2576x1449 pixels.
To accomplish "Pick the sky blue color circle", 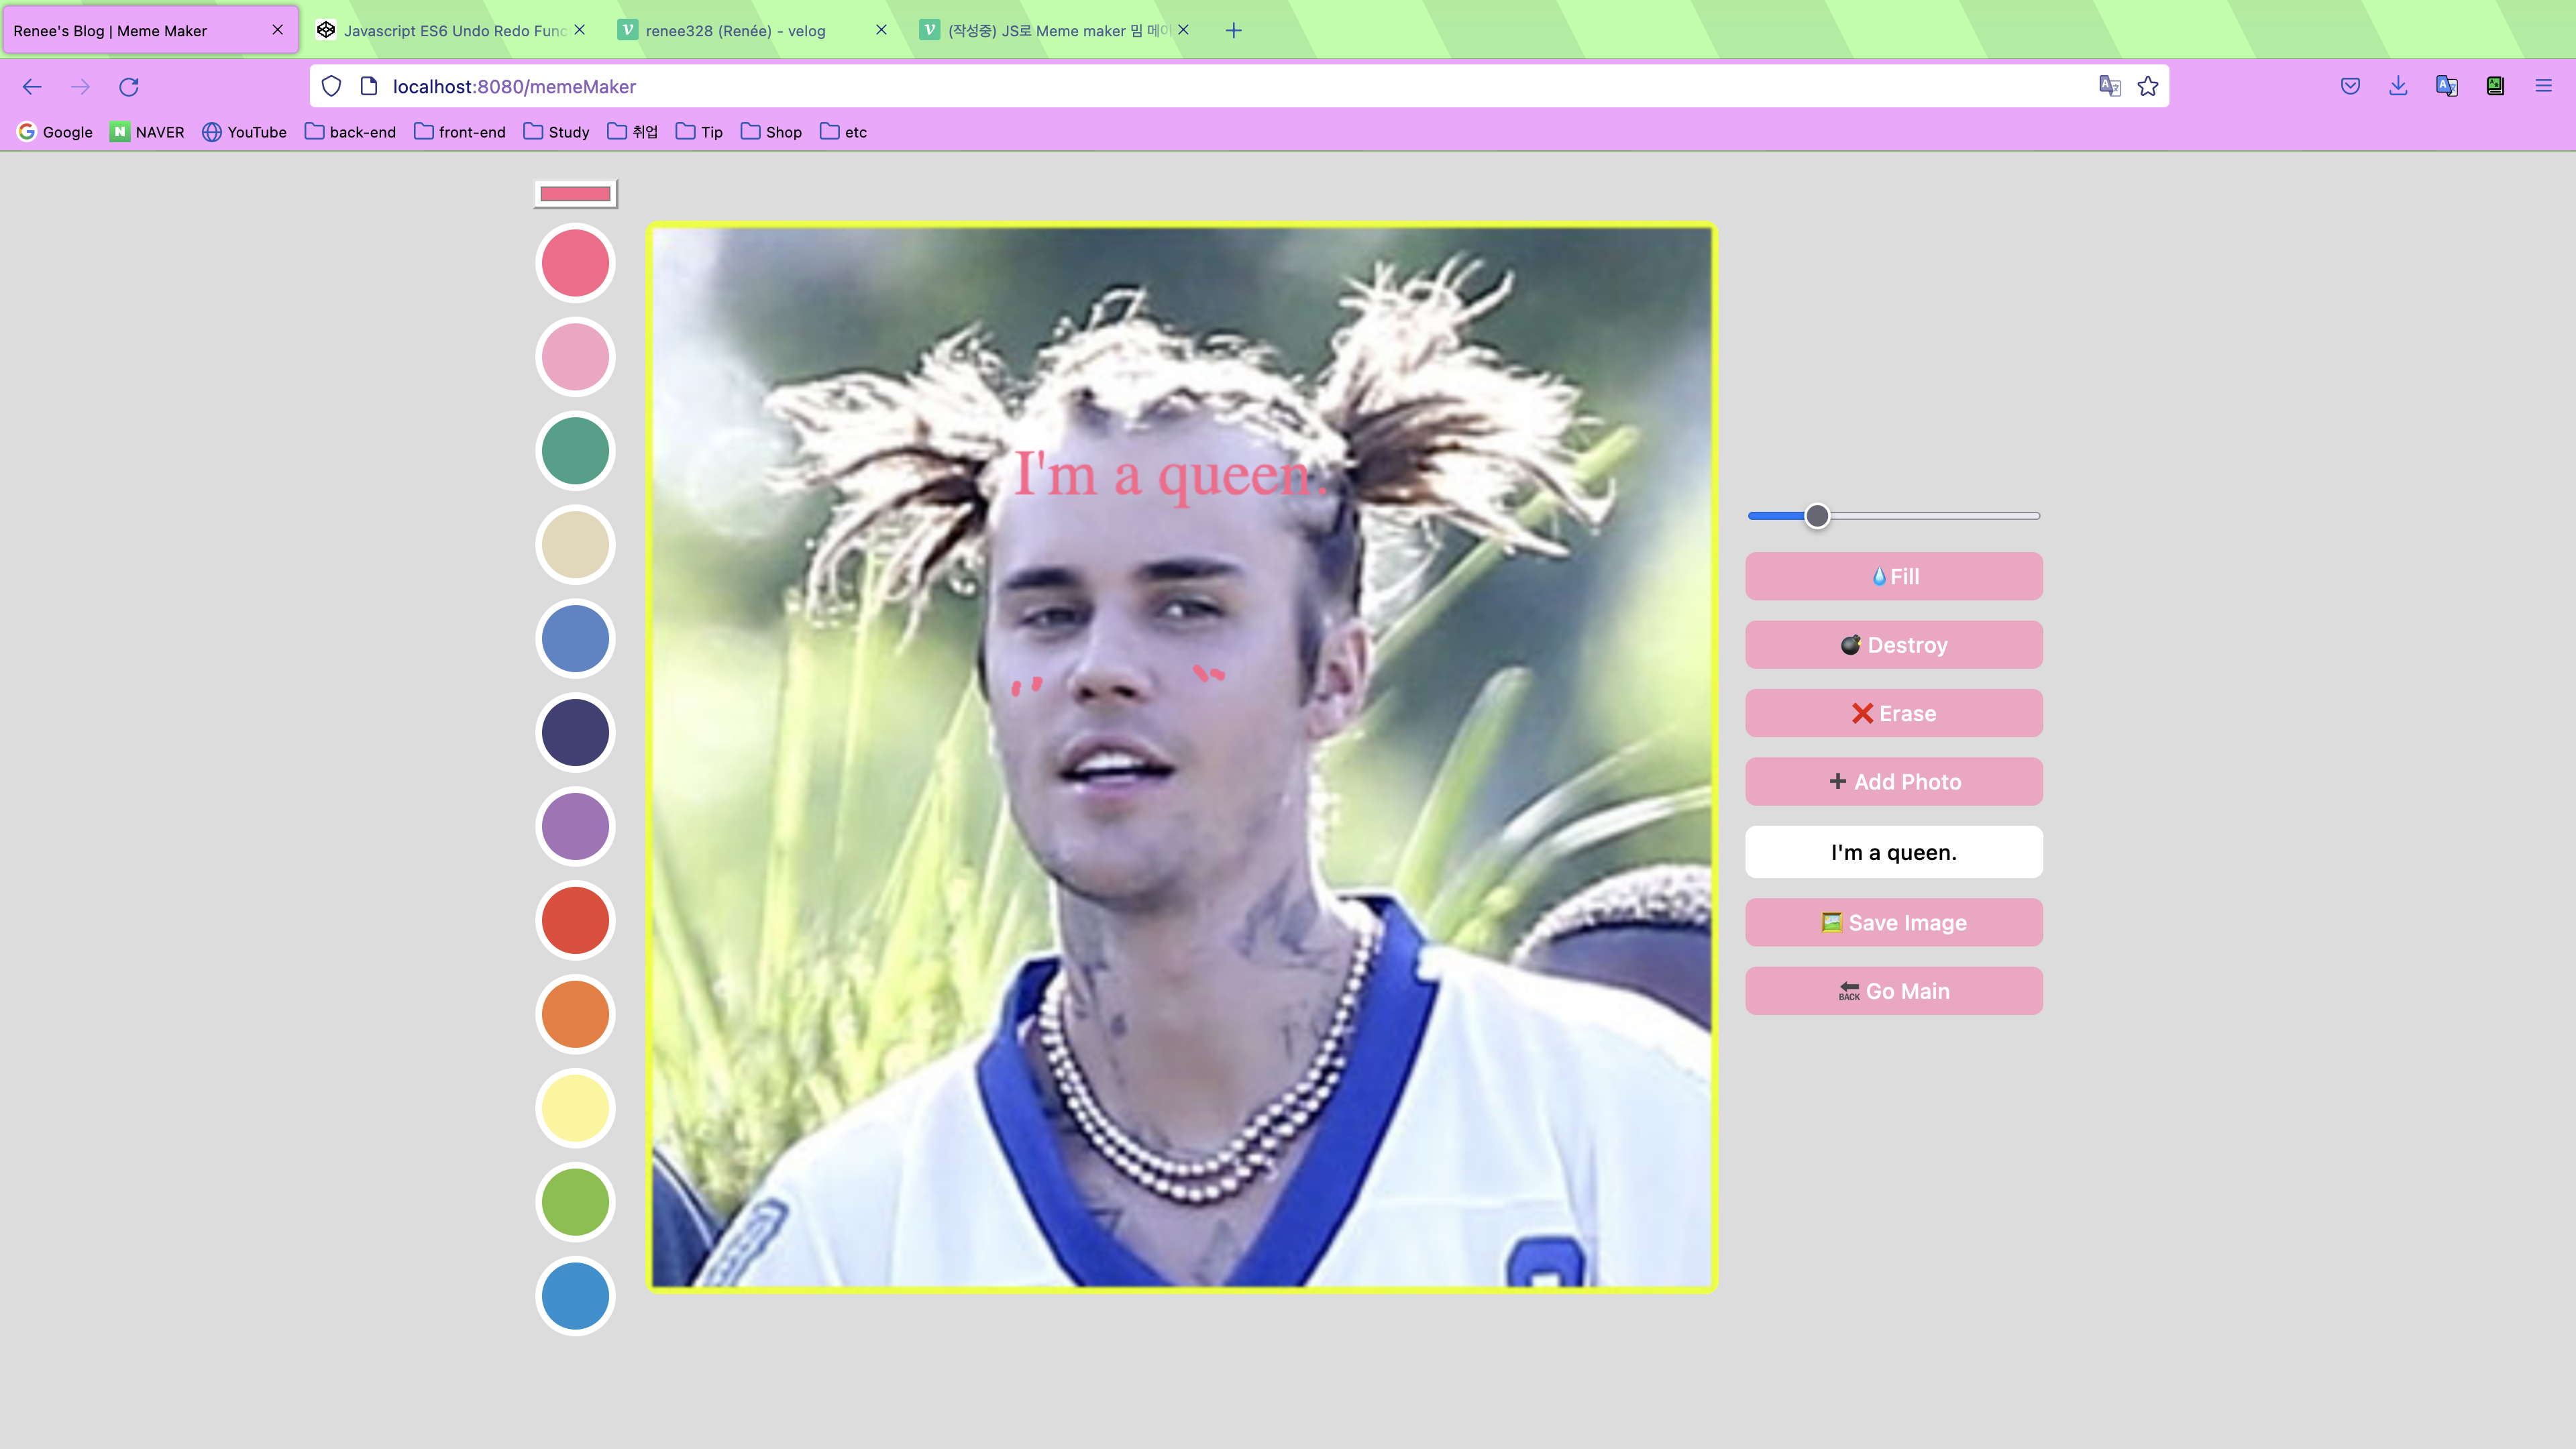I will 575,1296.
